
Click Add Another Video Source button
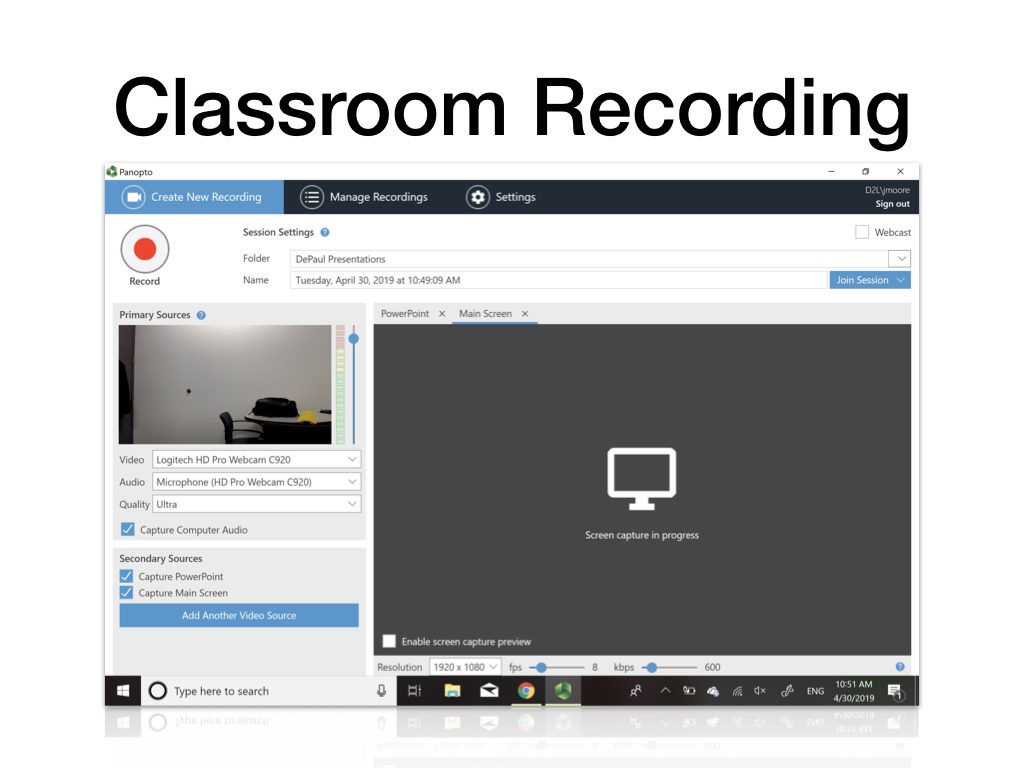pos(239,615)
